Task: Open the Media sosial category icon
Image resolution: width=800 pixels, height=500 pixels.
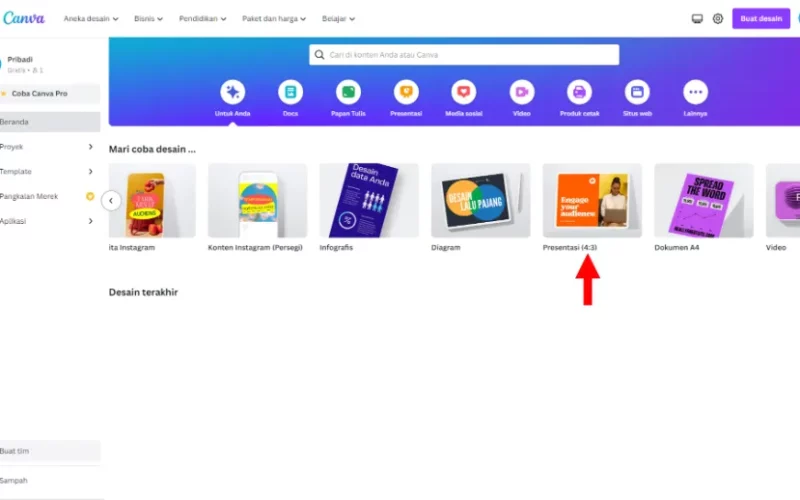Action: [464, 92]
